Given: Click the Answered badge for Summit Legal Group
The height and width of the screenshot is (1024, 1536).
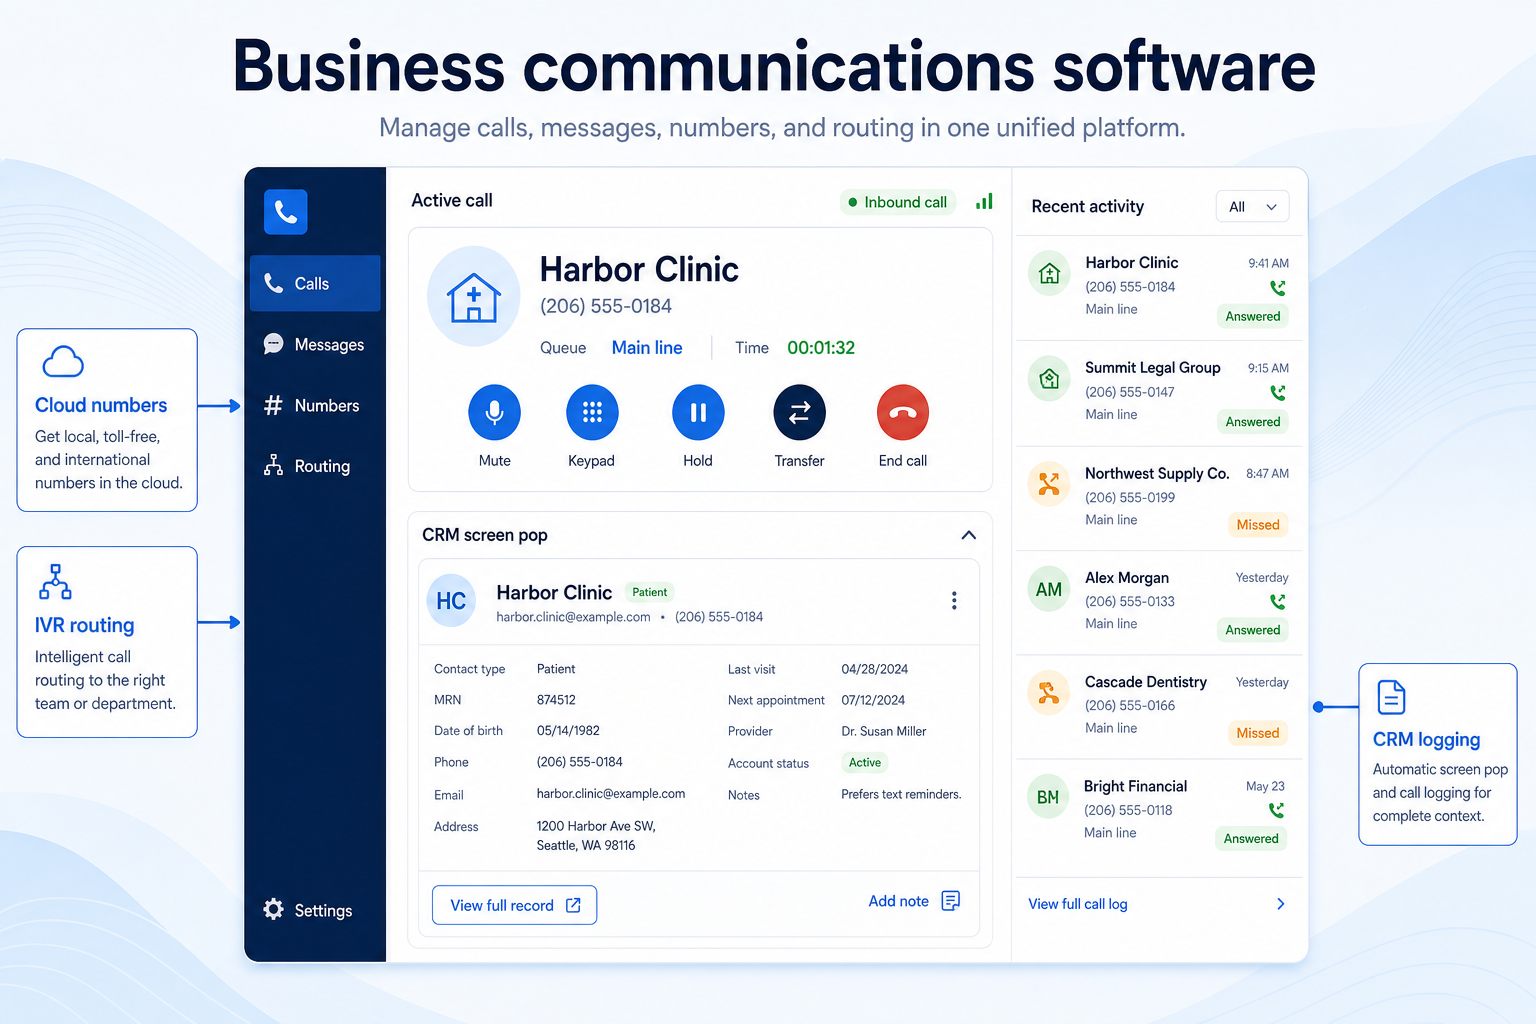Looking at the screenshot, I should point(1253,422).
